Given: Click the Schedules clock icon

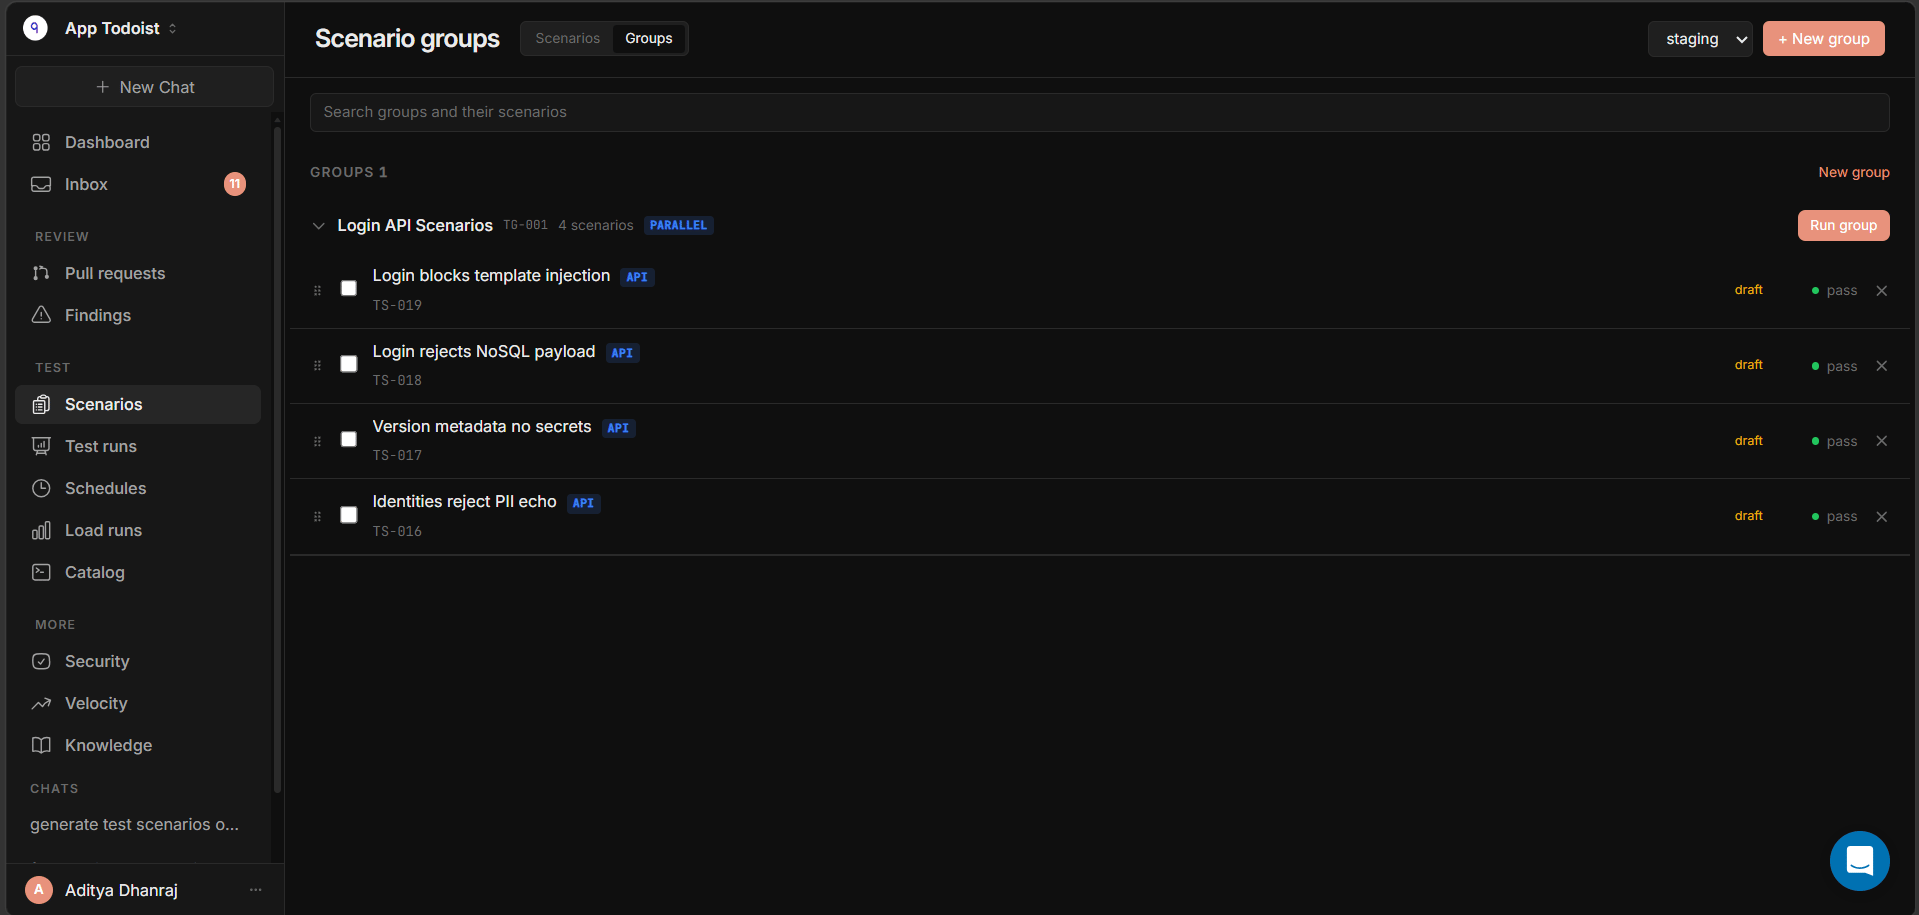Looking at the screenshot, I should (41, 488).
